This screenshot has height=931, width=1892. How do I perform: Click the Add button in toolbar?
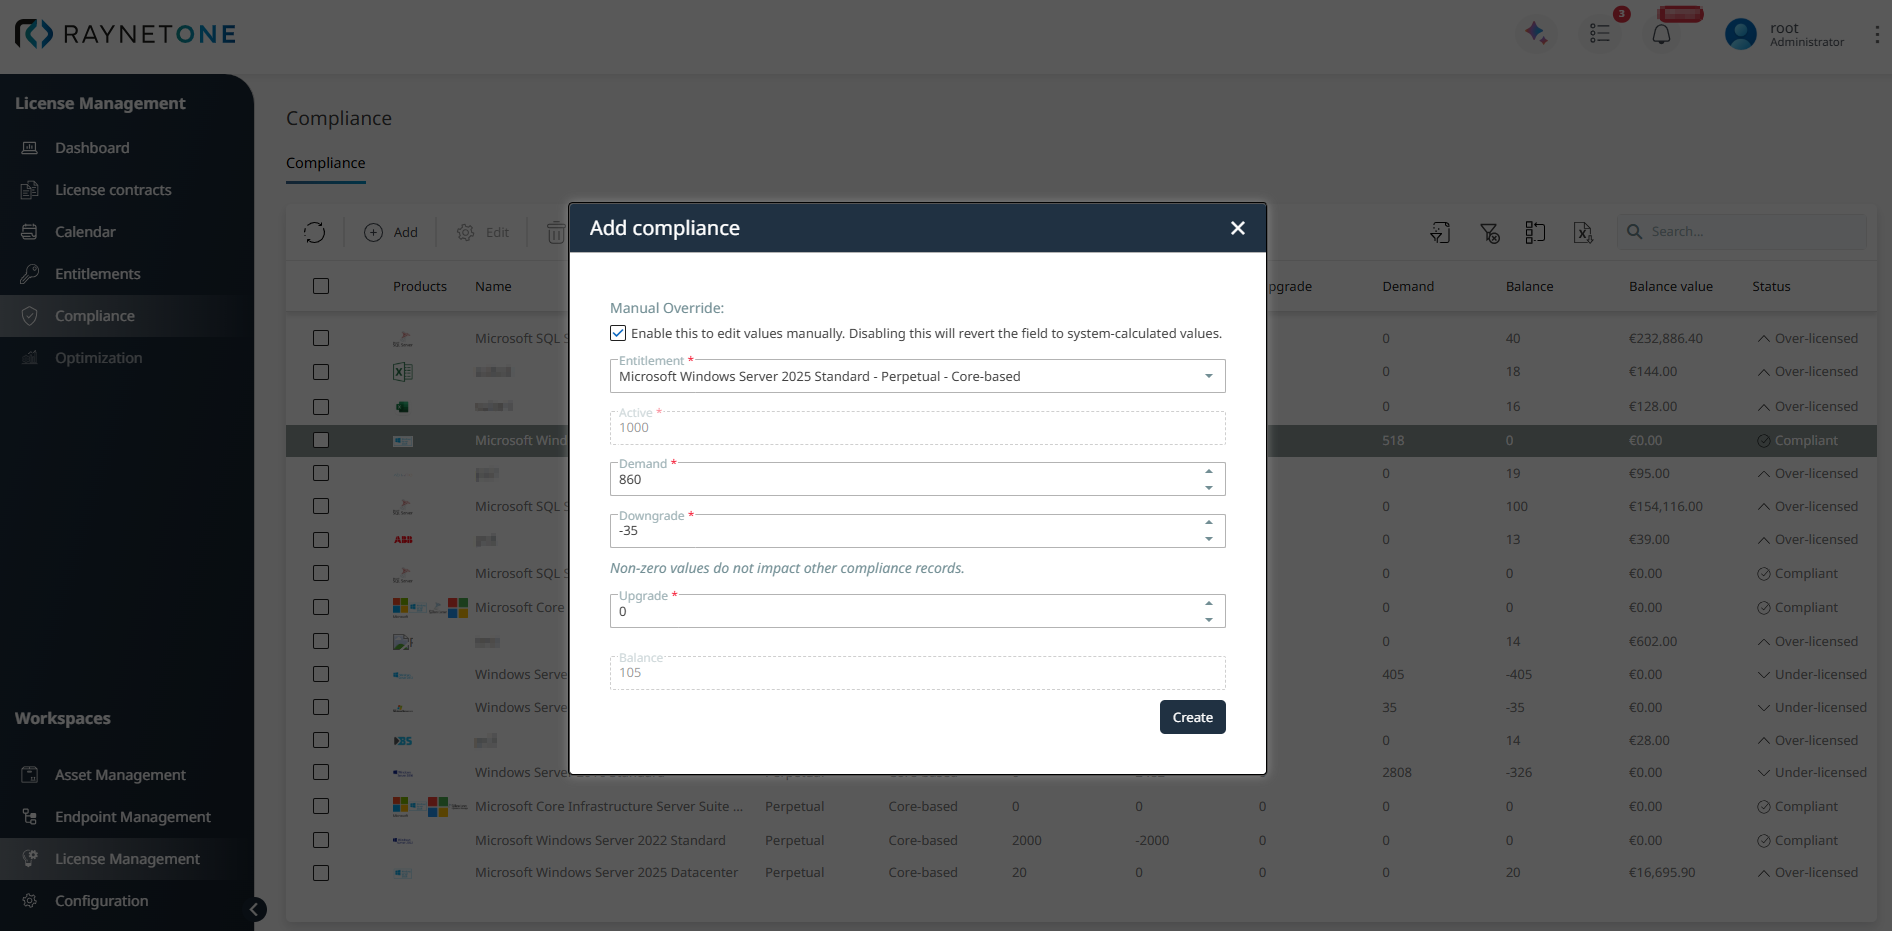[x=391, y=232]
